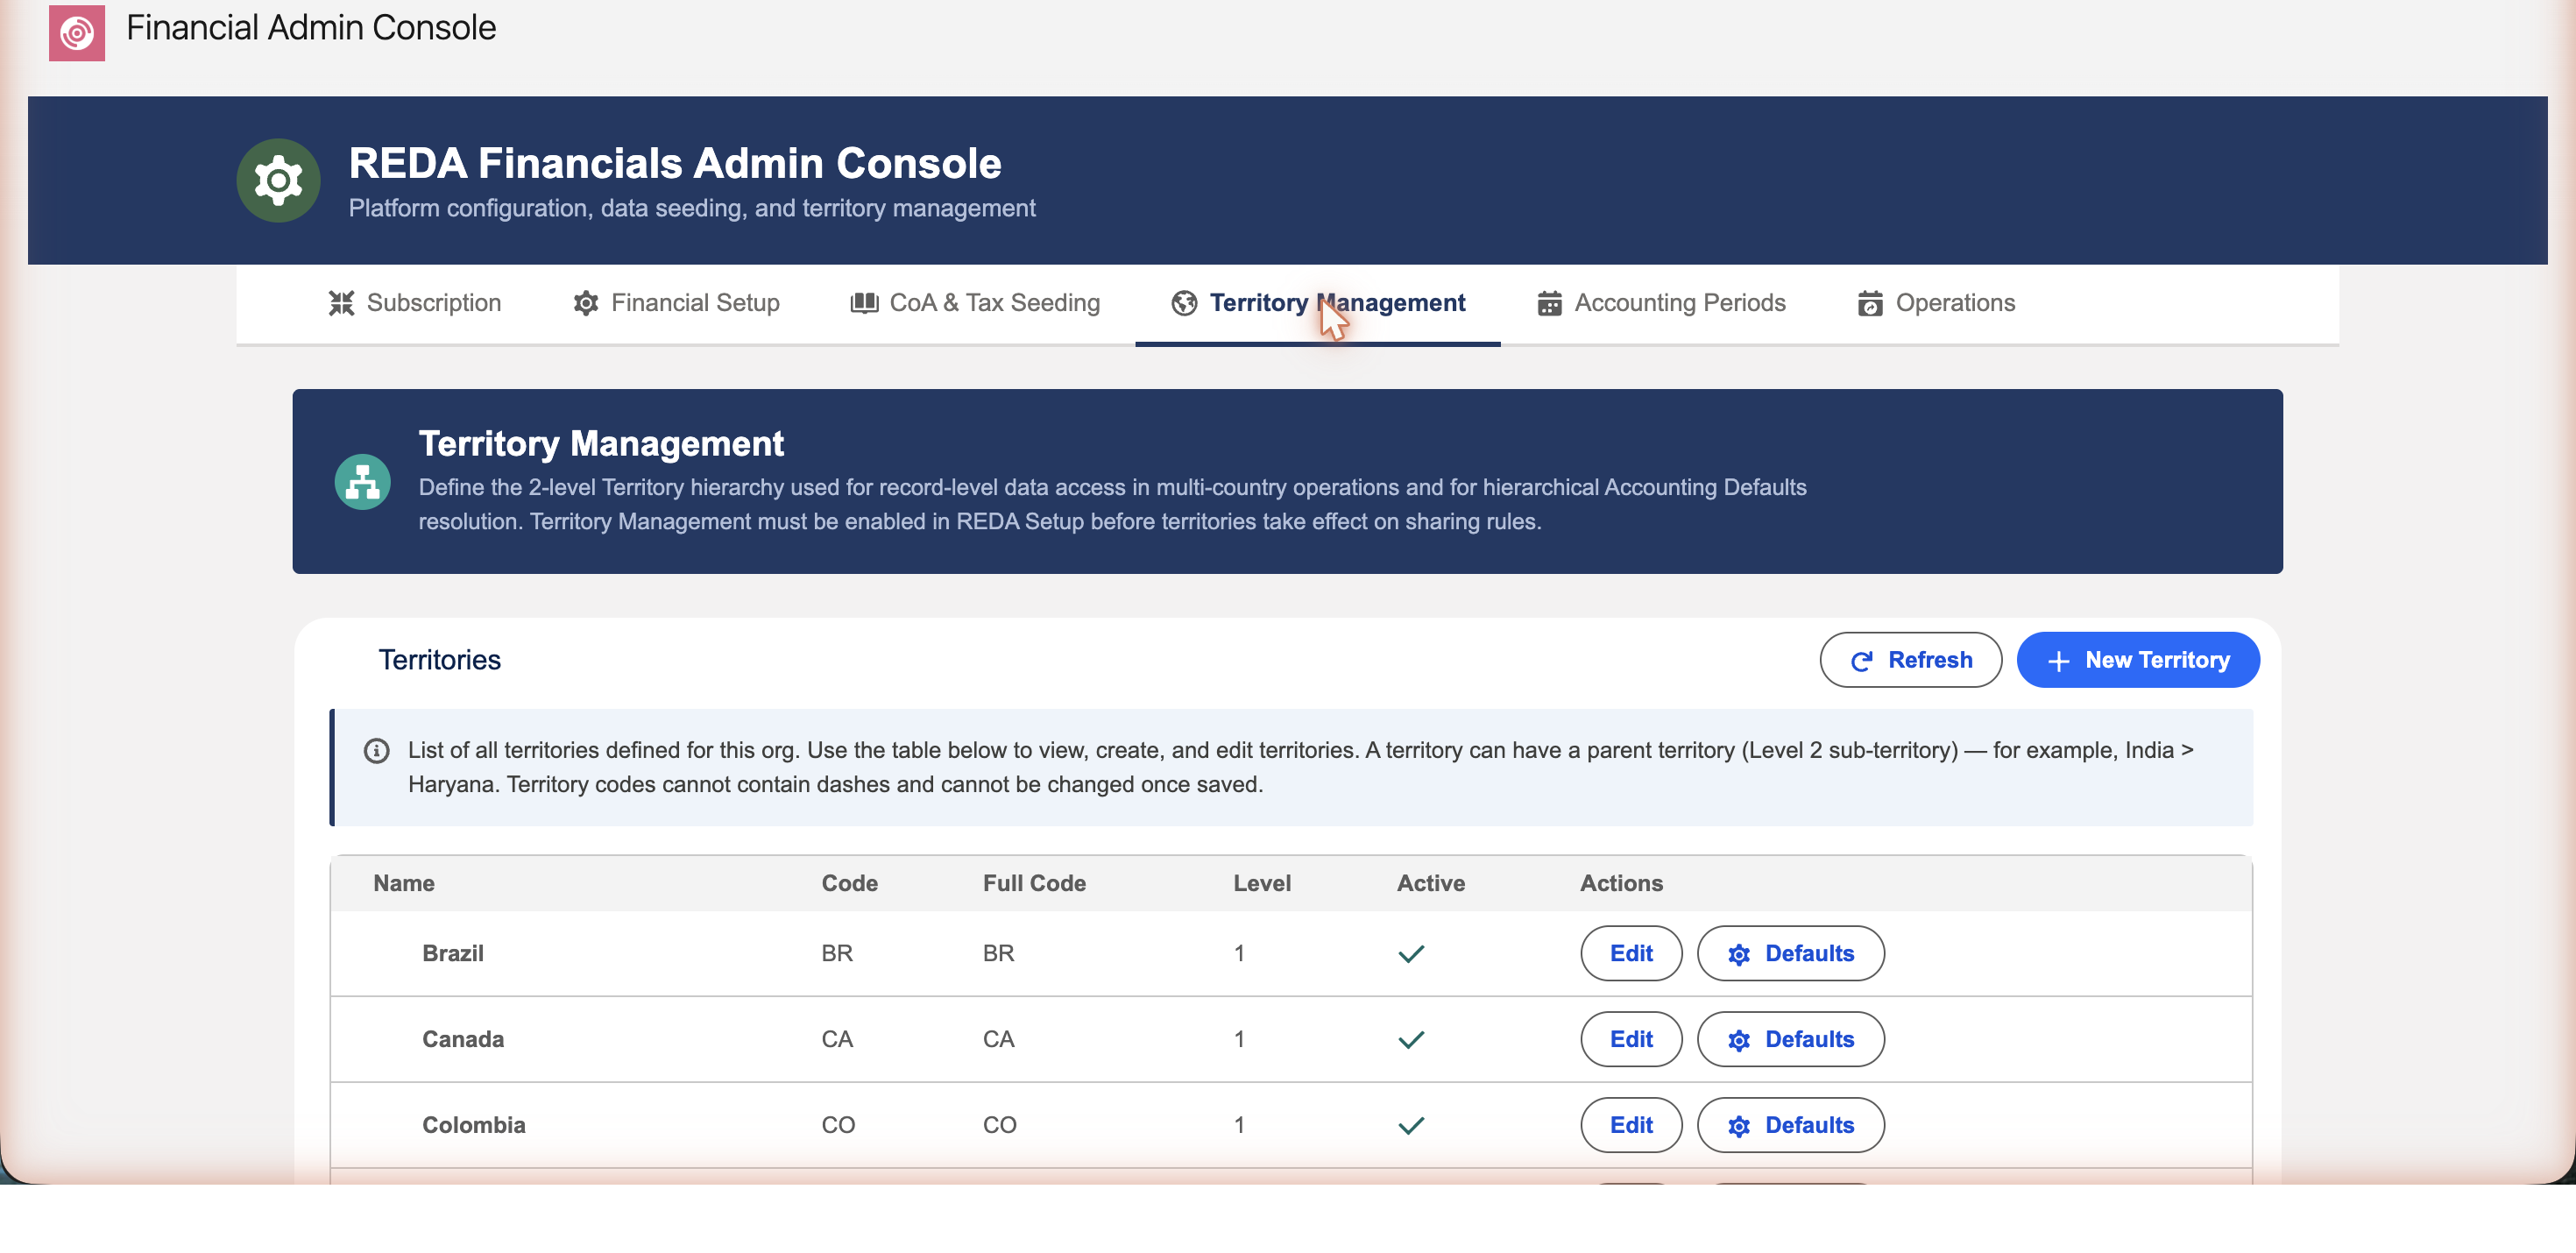Click the gear icon in Colombia's Defaults button

point(1739,1127)
